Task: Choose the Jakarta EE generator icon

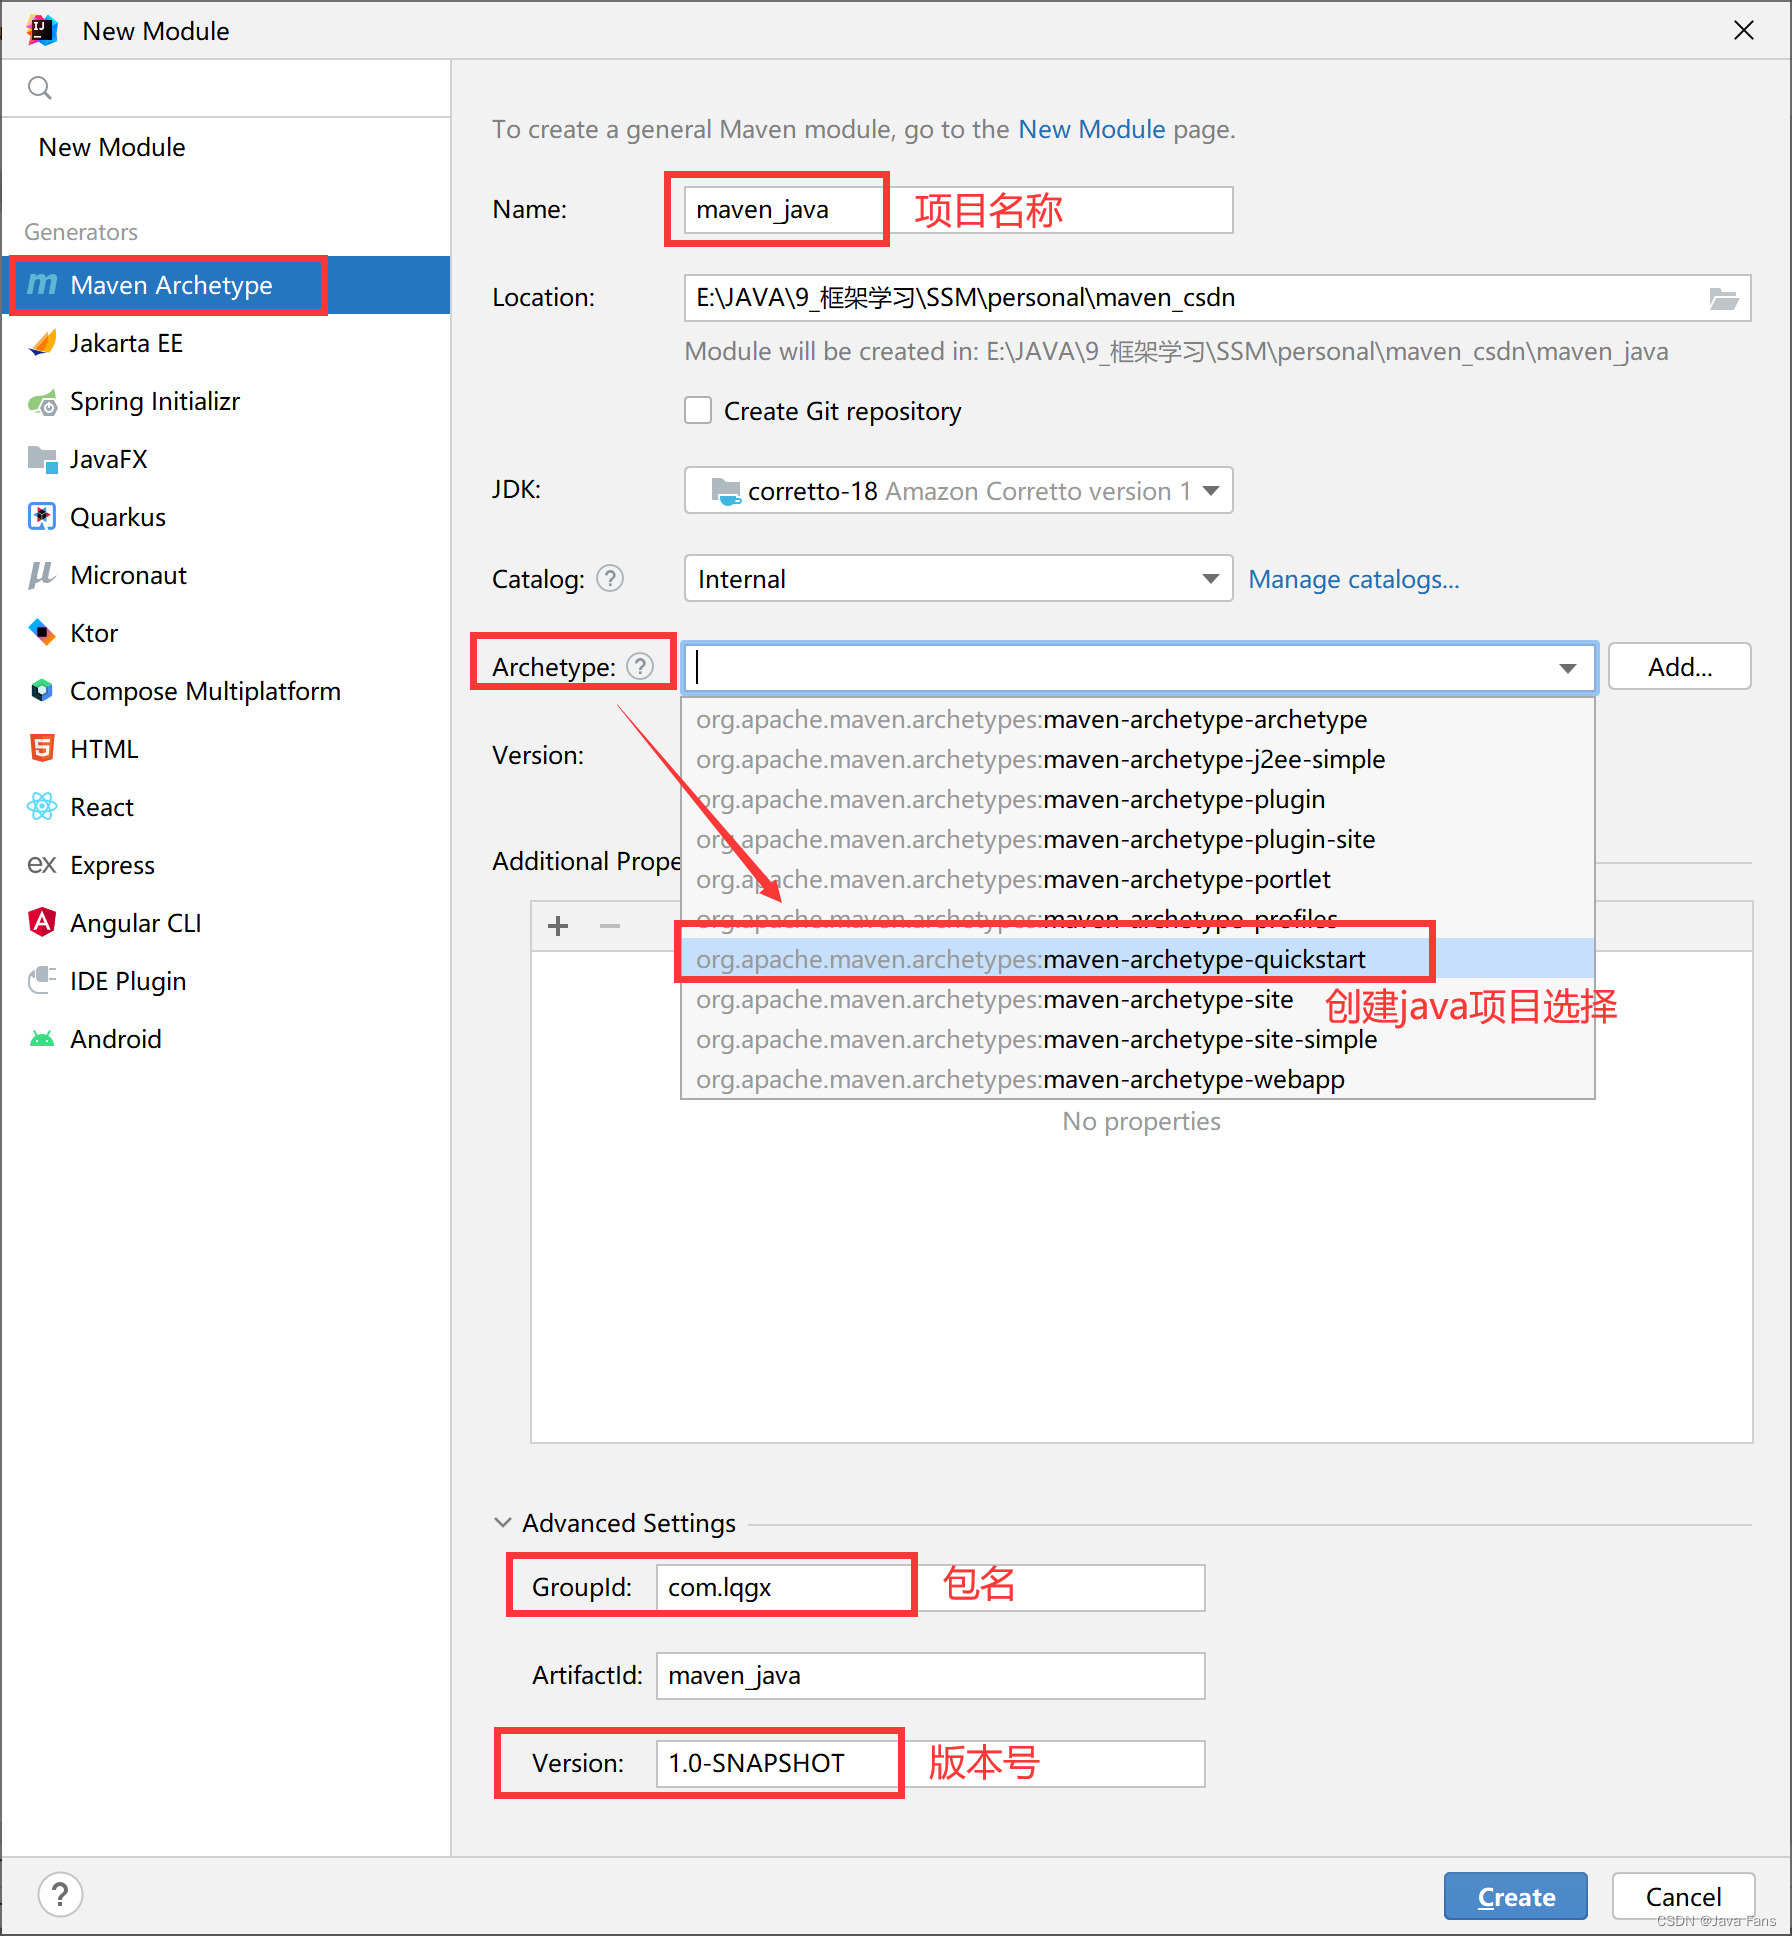Action: [42, 343]
